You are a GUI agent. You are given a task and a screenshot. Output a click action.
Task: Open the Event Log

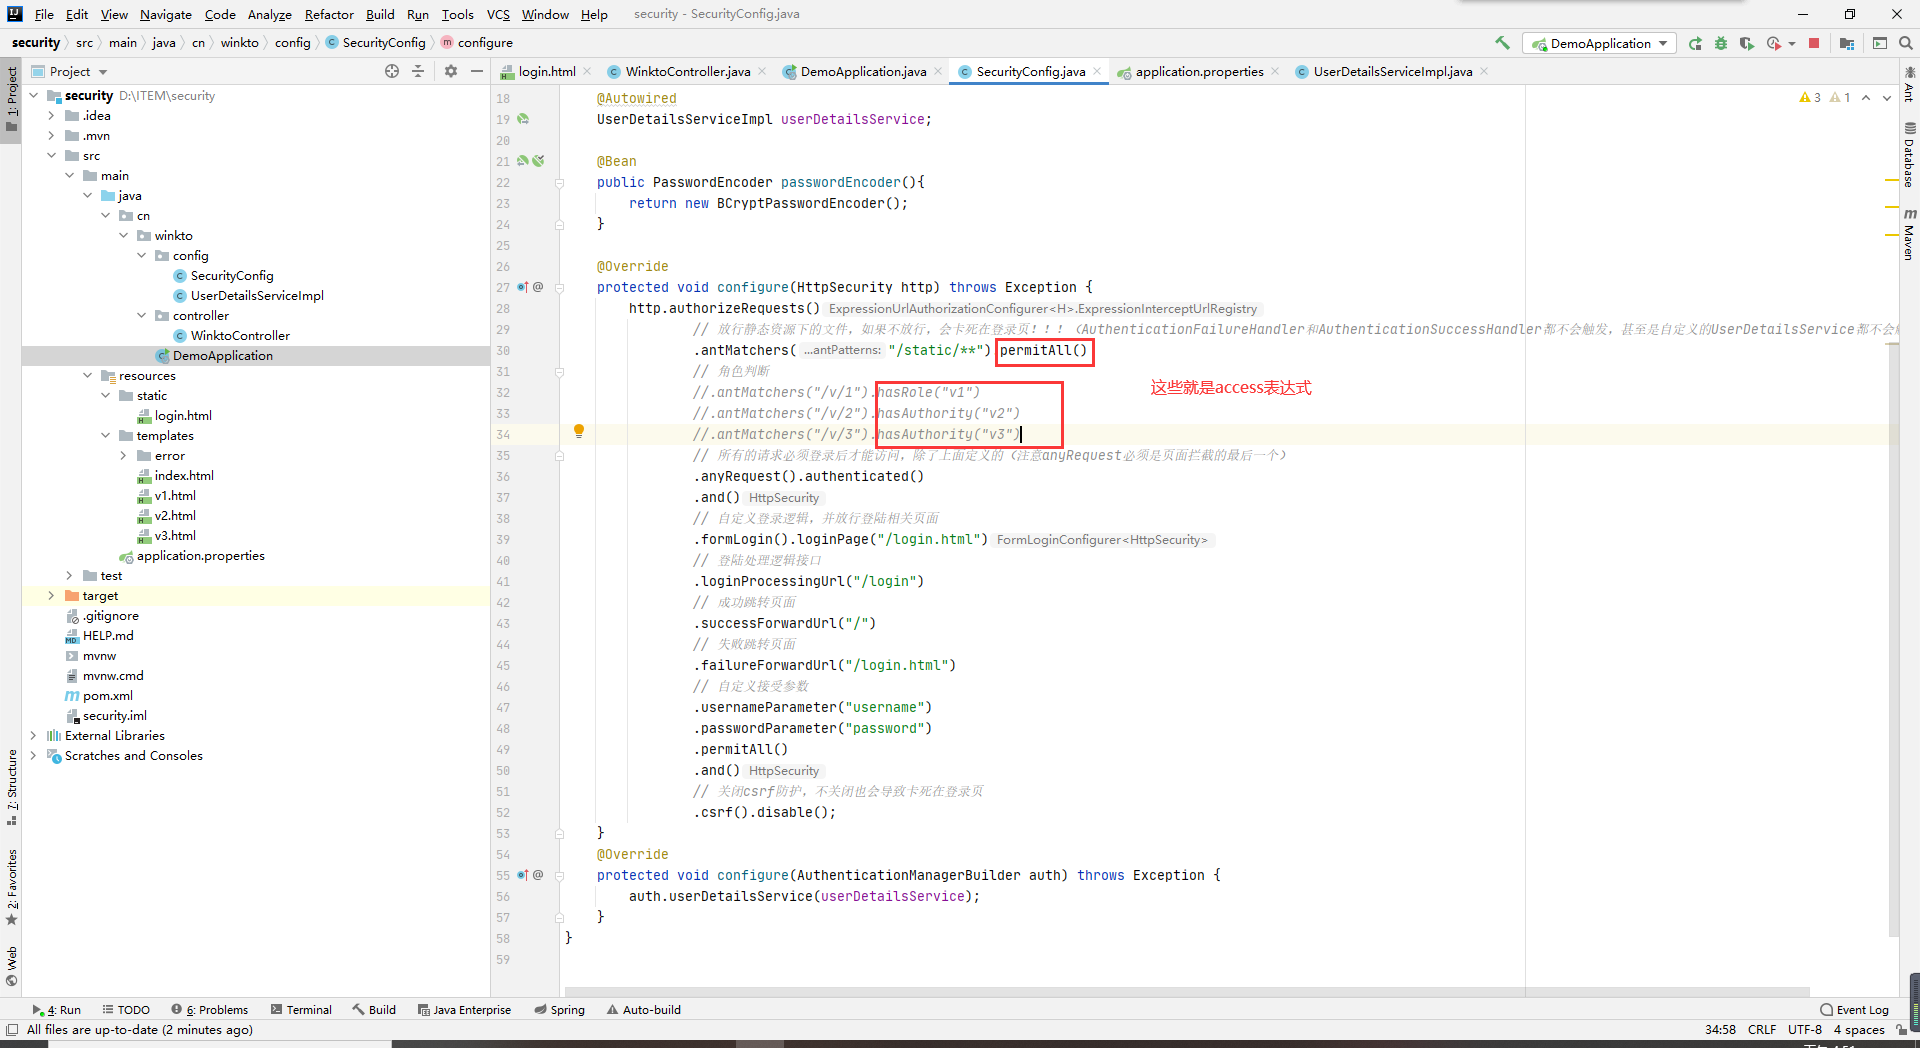1855,1010
